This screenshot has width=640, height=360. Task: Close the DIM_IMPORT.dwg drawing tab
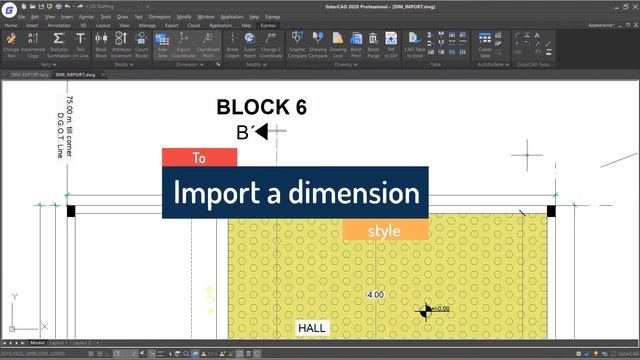[x=103, y=75]
